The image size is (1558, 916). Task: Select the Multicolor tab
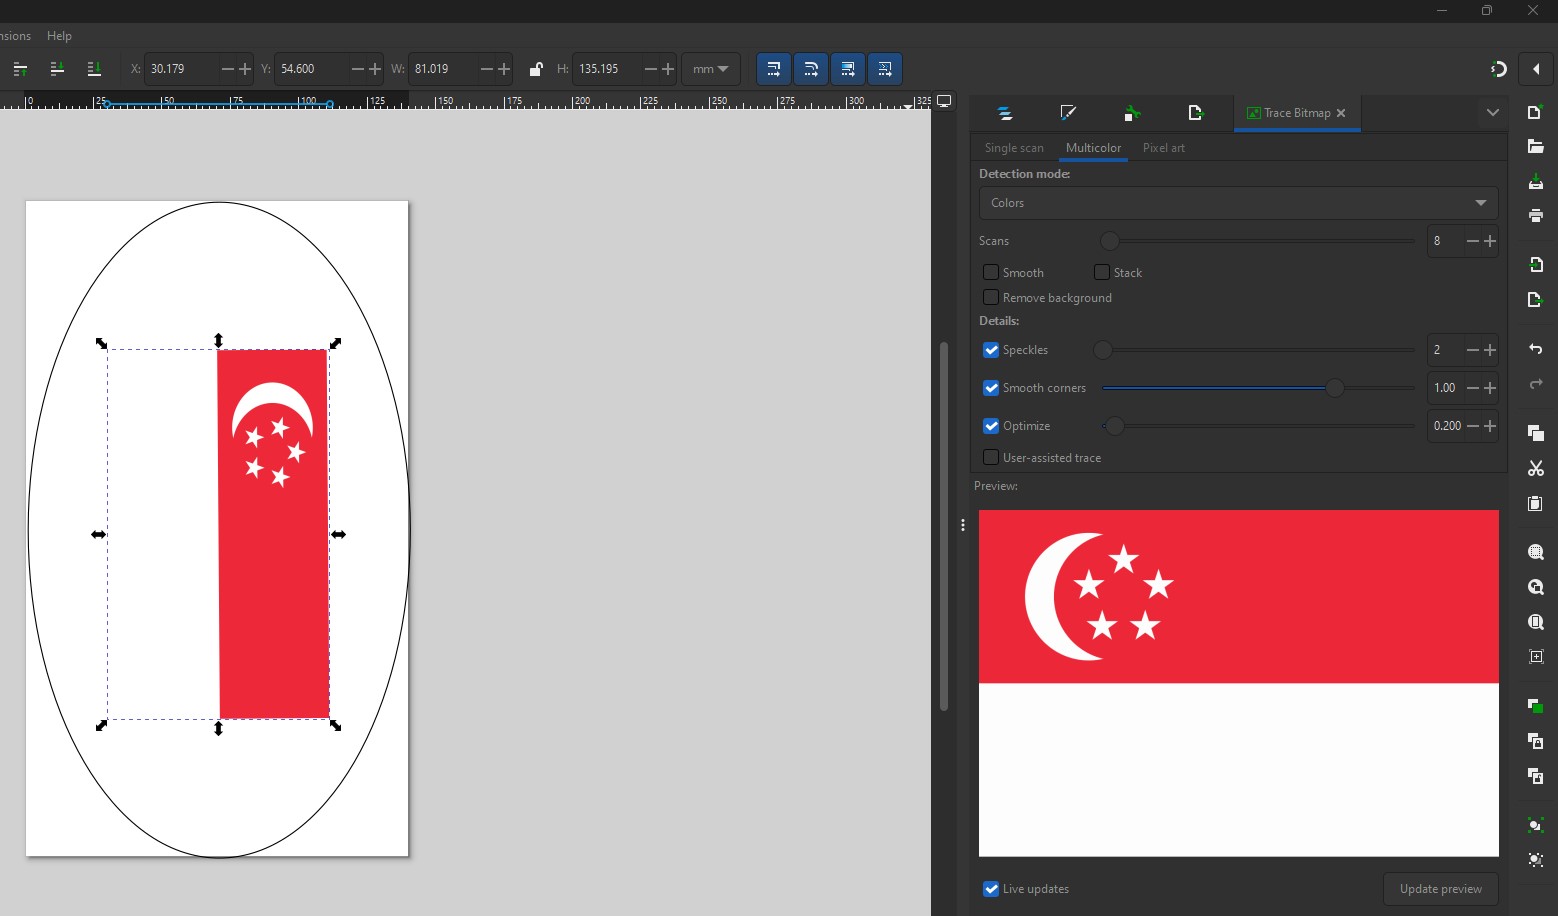1093,148
